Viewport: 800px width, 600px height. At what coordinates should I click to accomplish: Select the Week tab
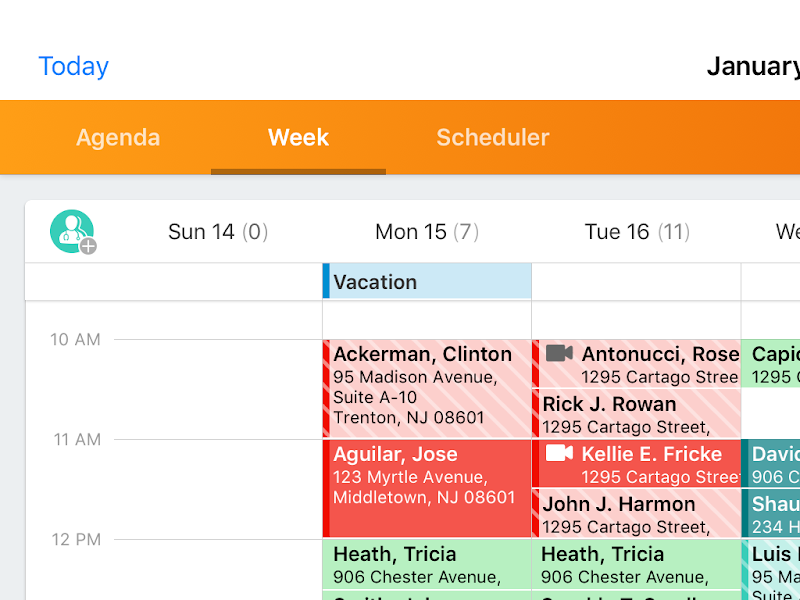(298, 138)
